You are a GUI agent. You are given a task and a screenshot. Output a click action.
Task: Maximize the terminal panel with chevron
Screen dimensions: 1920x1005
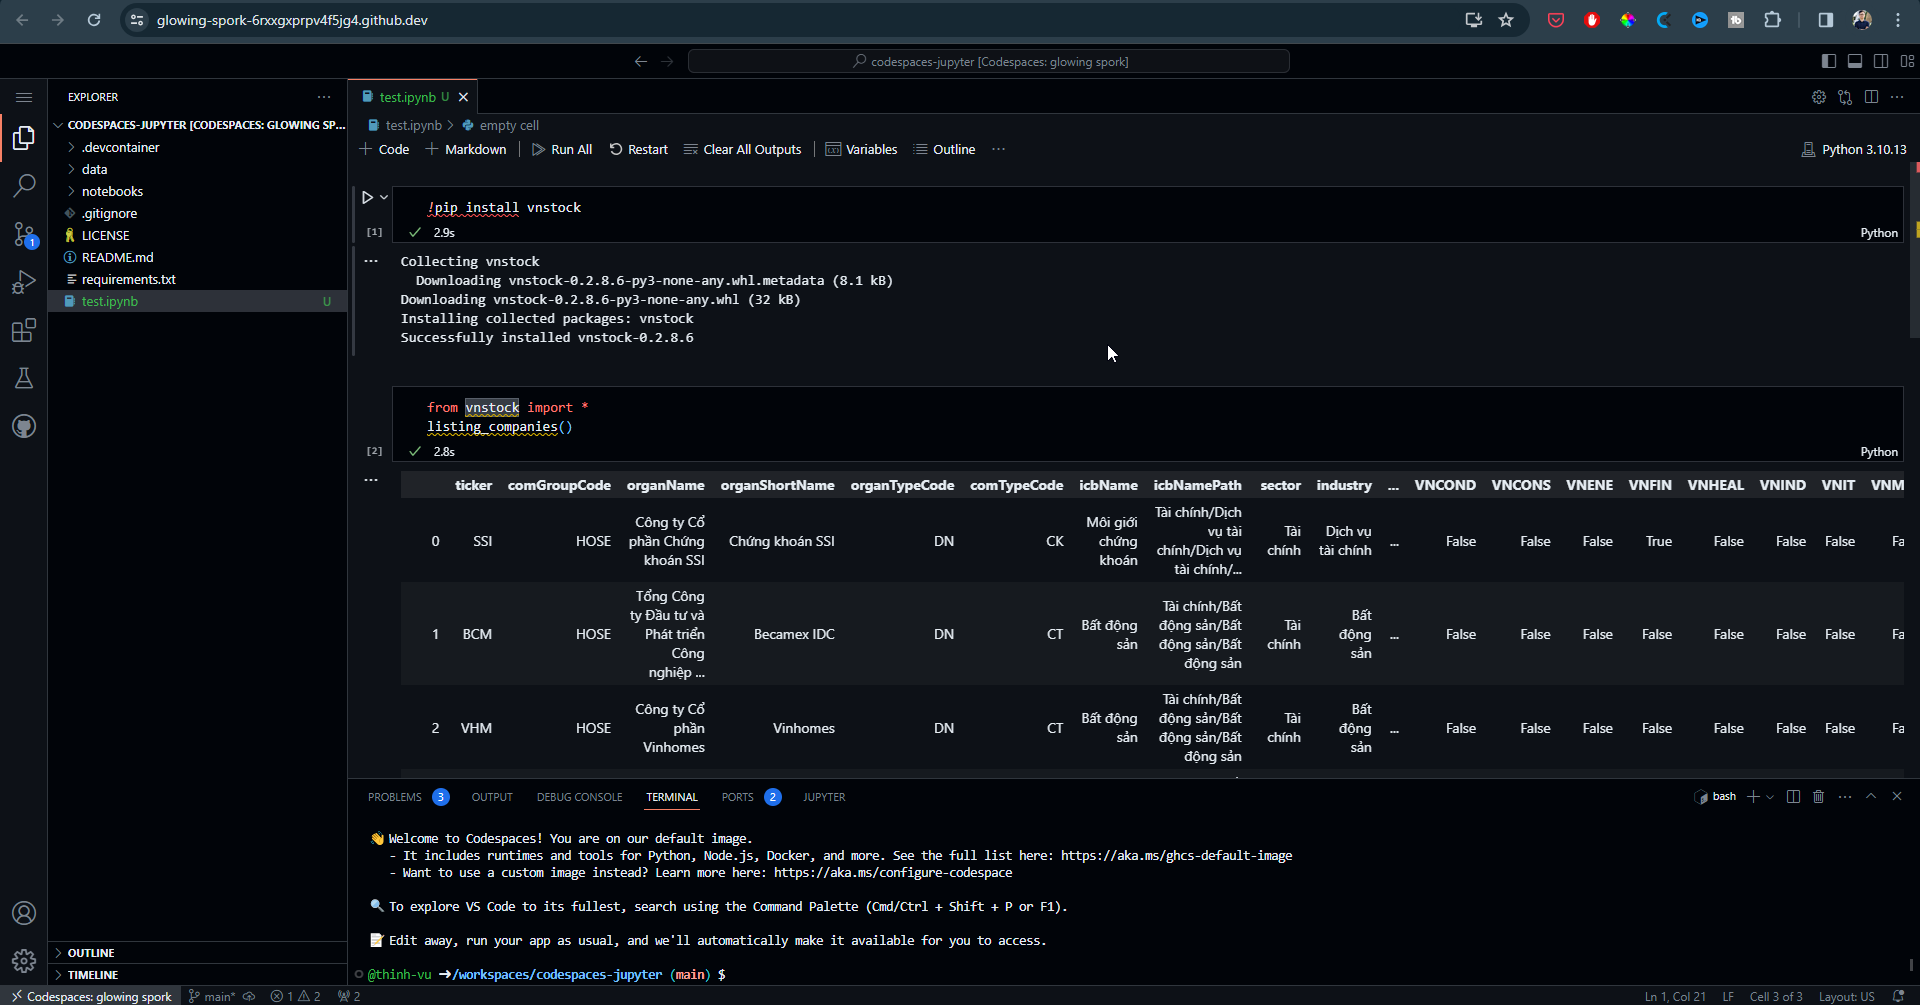[1870, 796]
